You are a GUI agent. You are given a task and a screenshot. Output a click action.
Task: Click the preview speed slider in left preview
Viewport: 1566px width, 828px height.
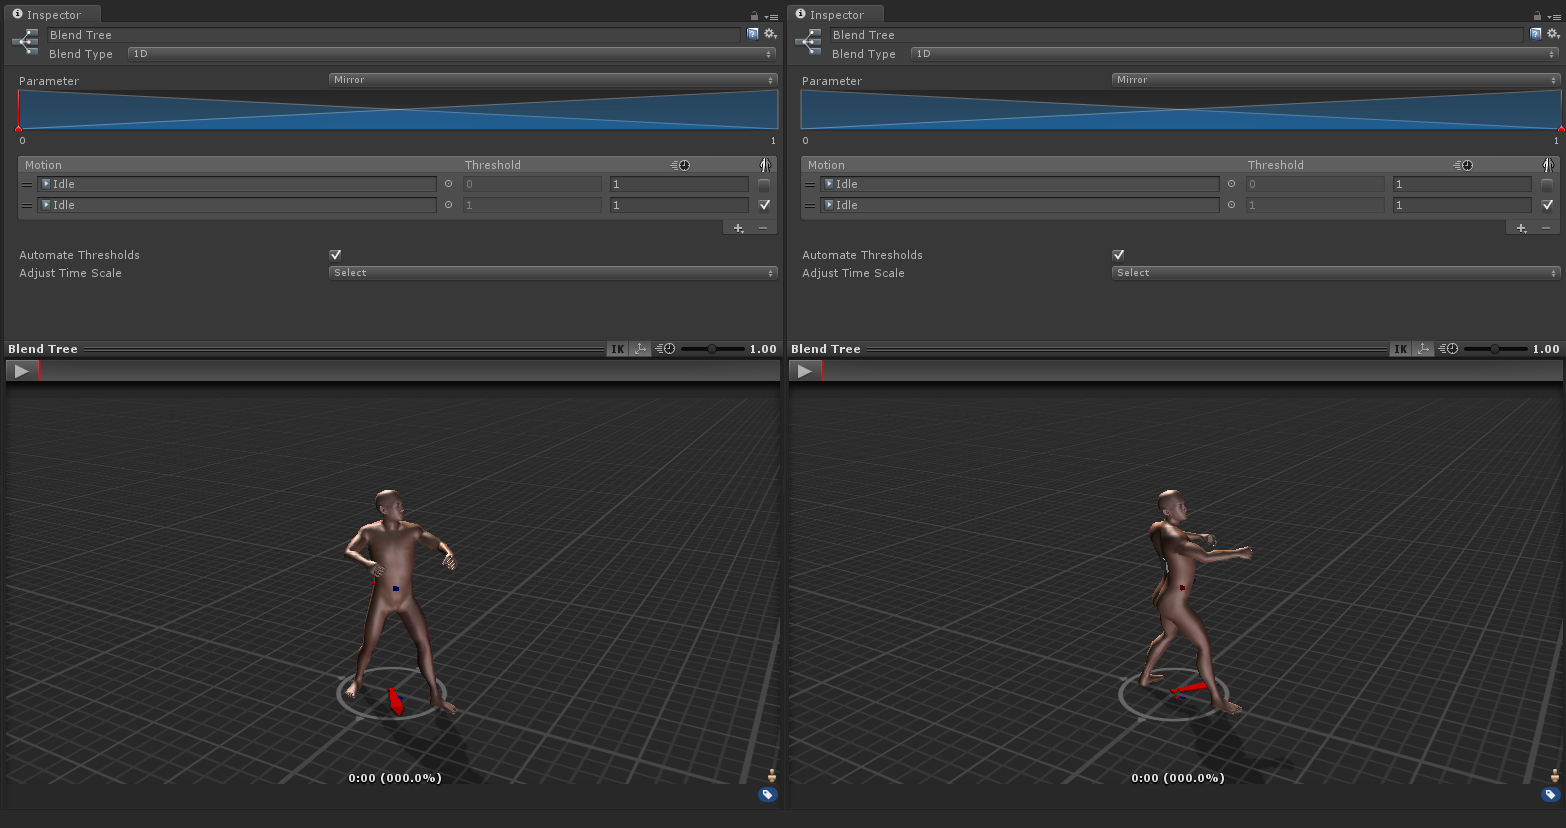click(712, 349)
